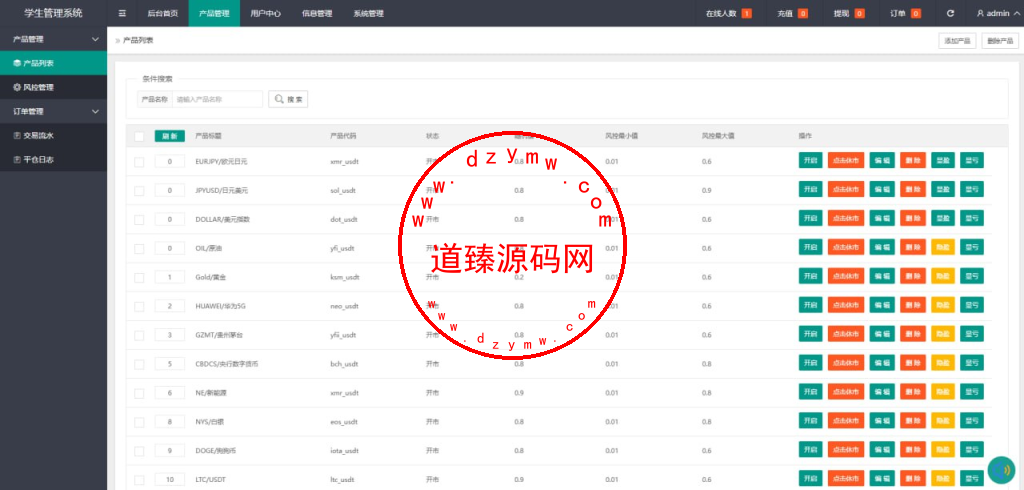Image resolution: width=1024 pixels, height=490 pixels.
Task: Click 编辑 for DOLLAR/美元指数 row
Action: coord(882,218)
